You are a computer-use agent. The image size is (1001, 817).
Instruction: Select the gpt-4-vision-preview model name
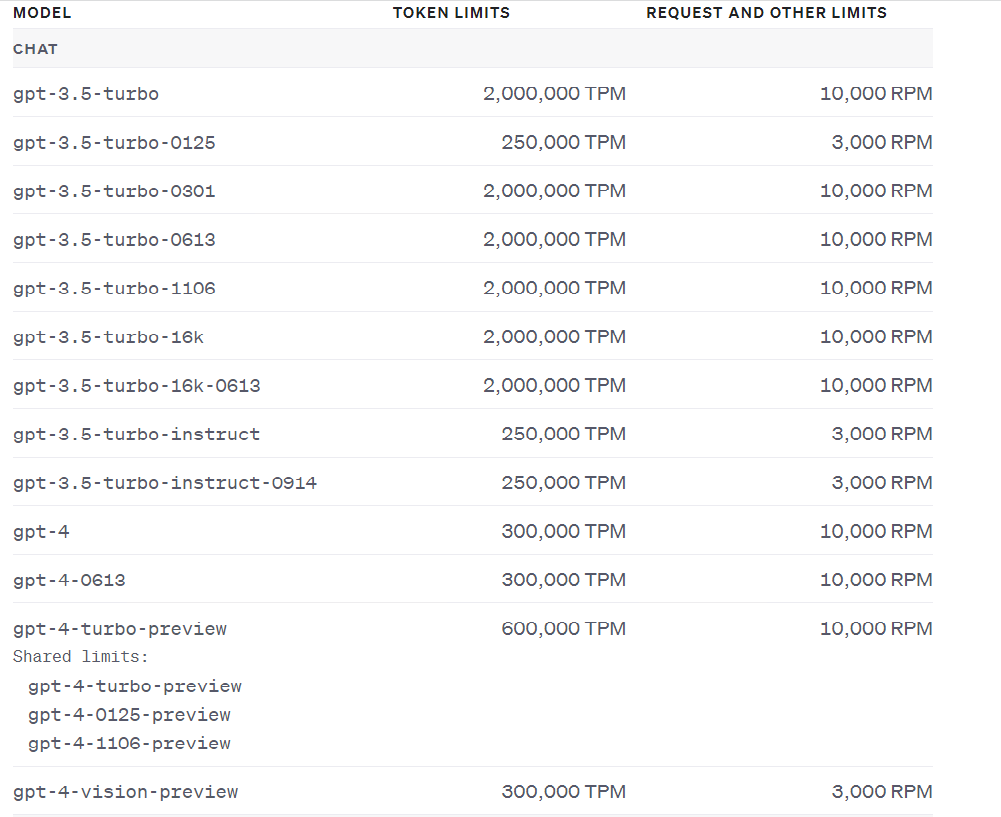pyautogui.click(x=125, y=792)
